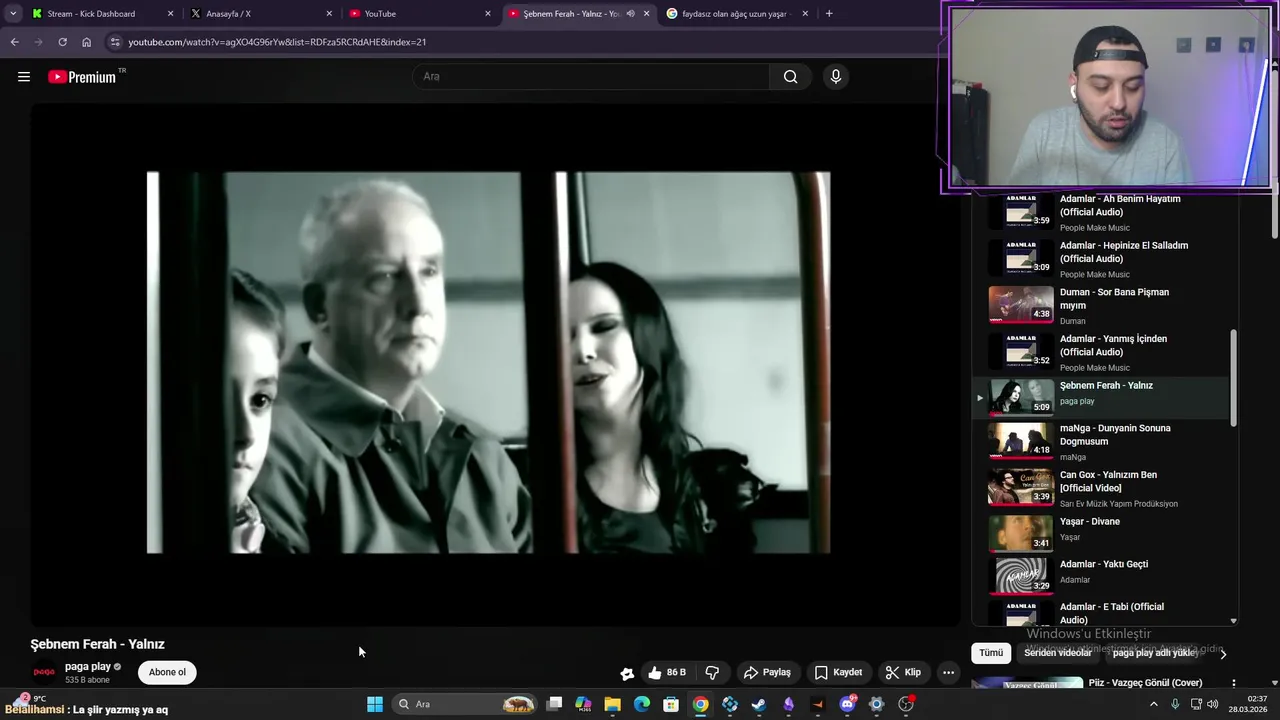1280x720 pixels.
Task: Like the video with thumbs up
Action: (666, 672)
